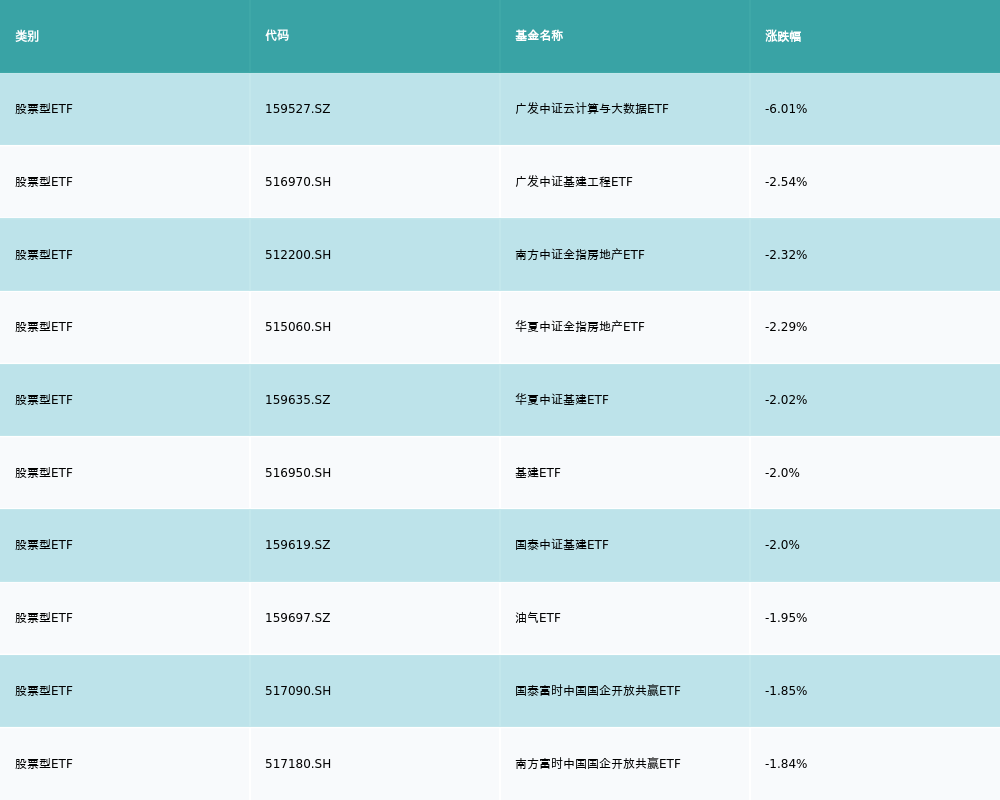The image size is (1000, 800).
Task: Click the 基金名称 column header
Action: pos(539,36)
